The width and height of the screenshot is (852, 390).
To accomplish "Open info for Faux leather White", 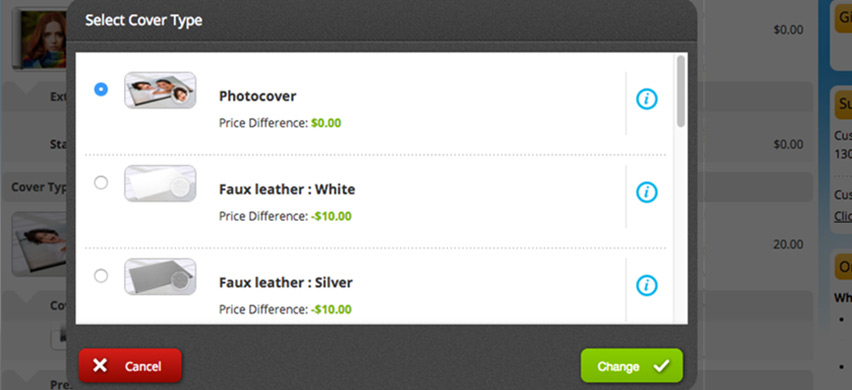I will [647, 192].
